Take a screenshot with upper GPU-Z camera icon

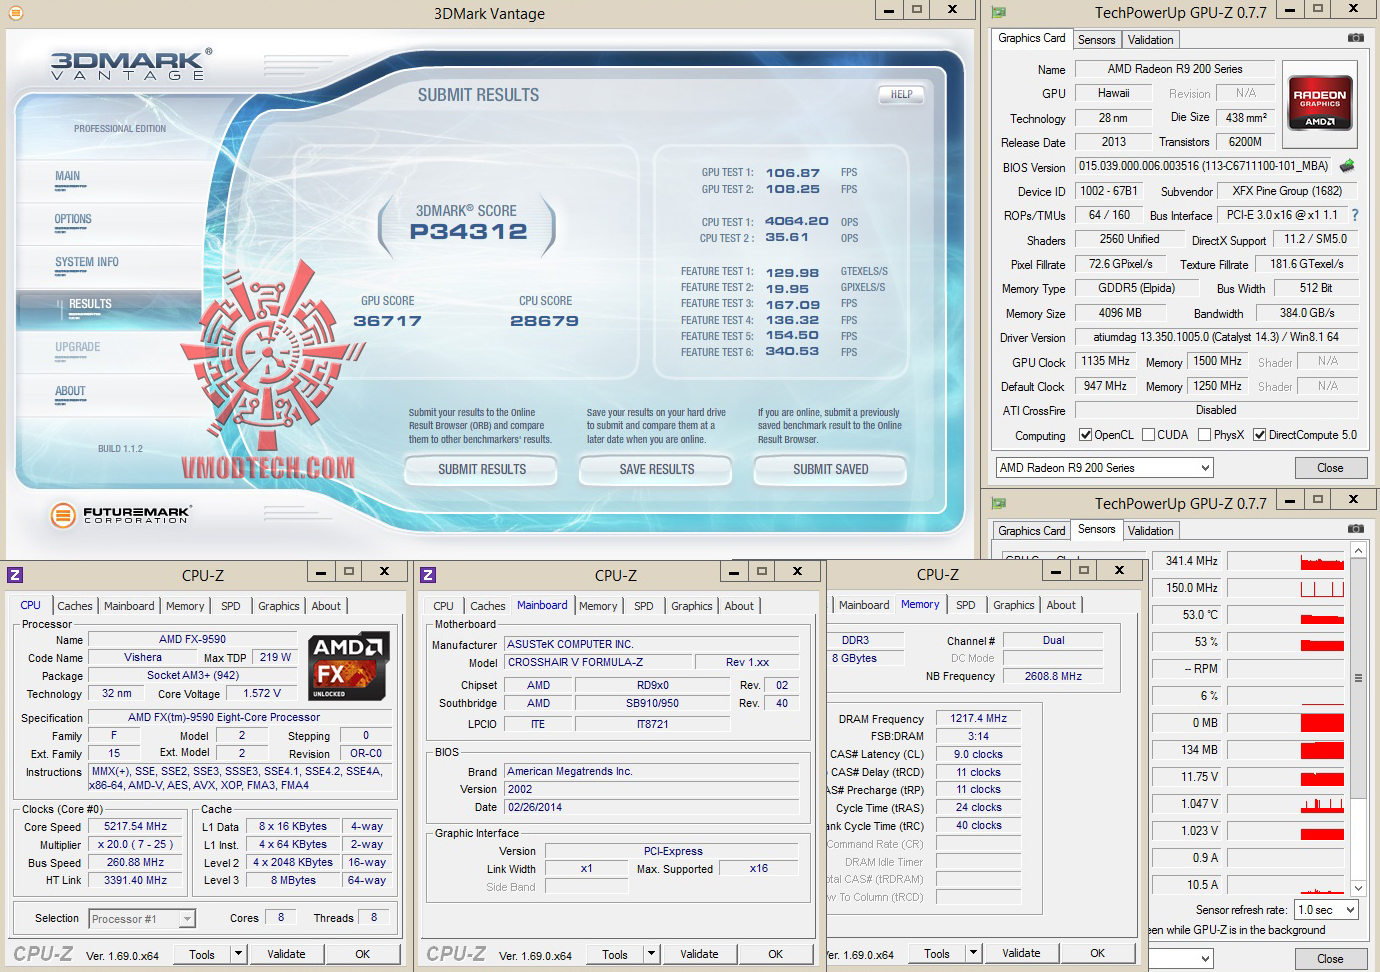1355,38
